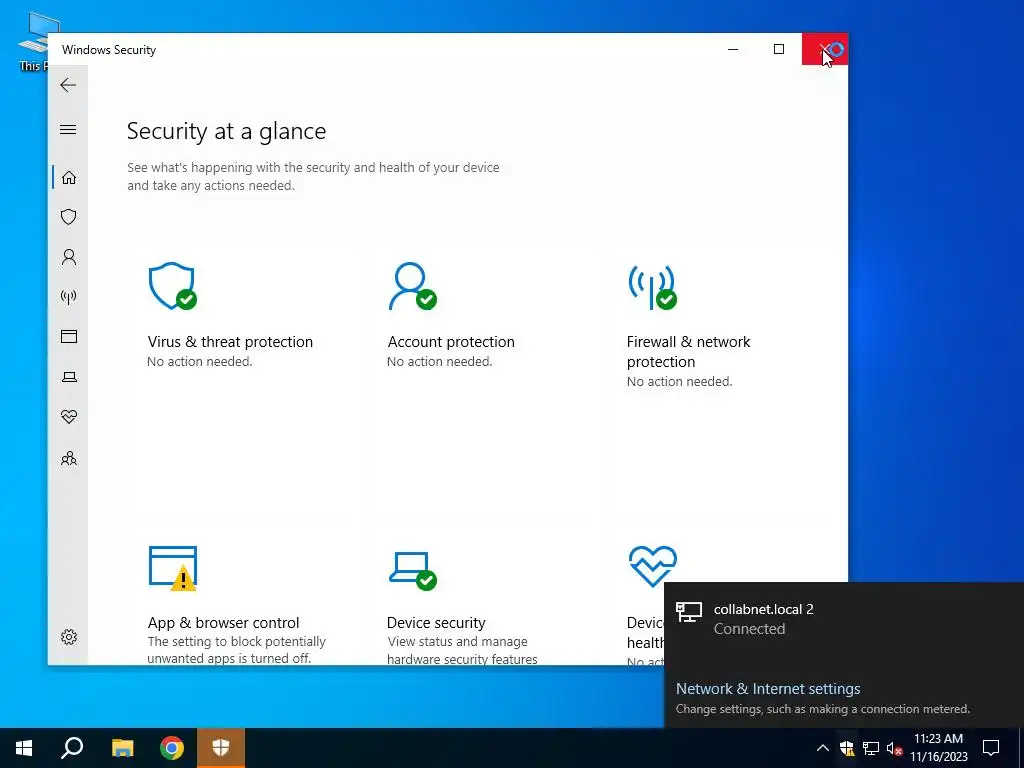
Task: Open the Windows Start menu
Action: point(24,748)
